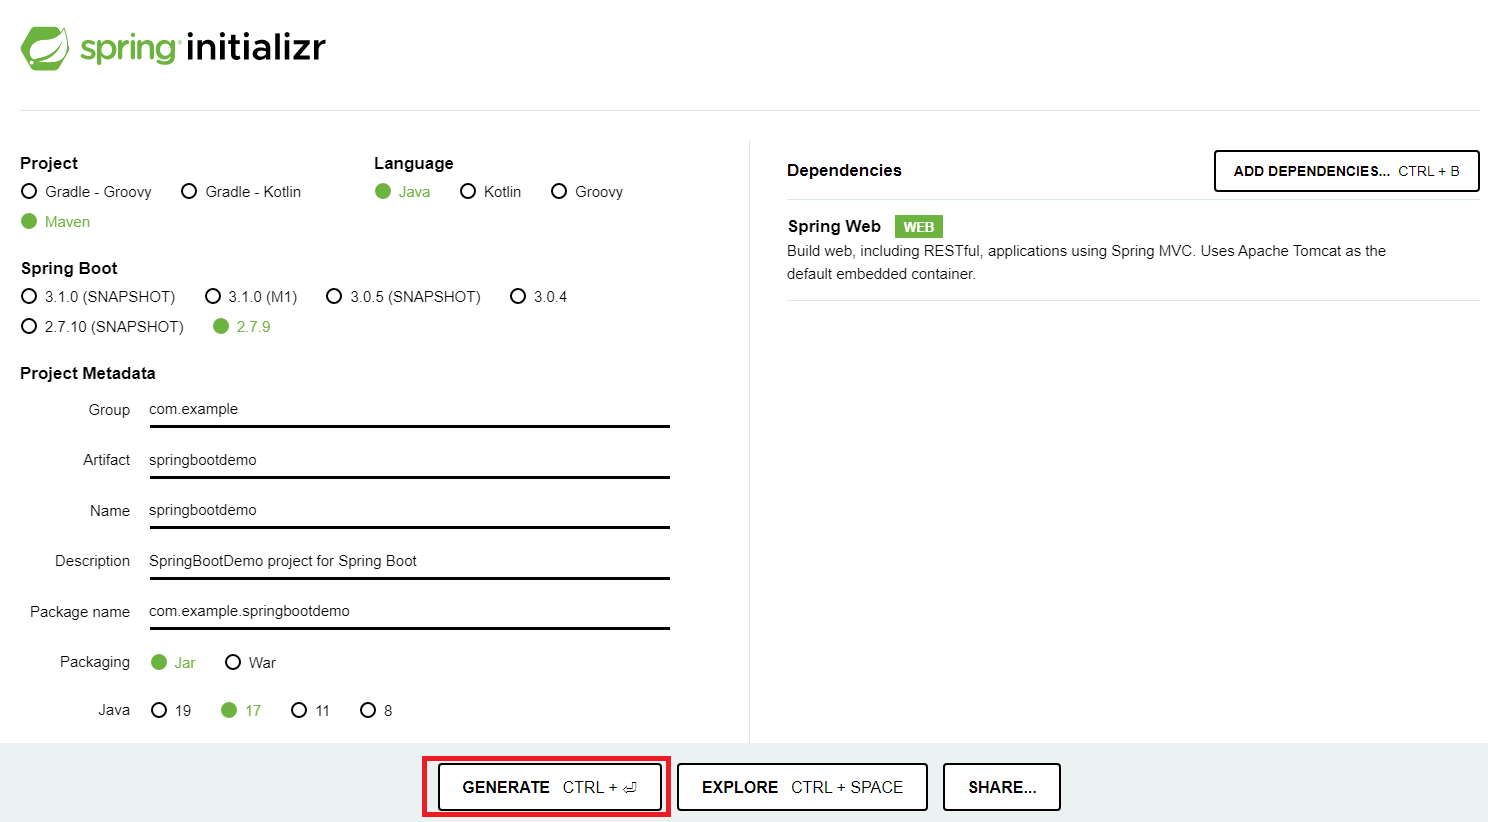Click the Spring Web description text
Image resolution: width=1488 pixels, height=822 pixels.
(1086, 262)
